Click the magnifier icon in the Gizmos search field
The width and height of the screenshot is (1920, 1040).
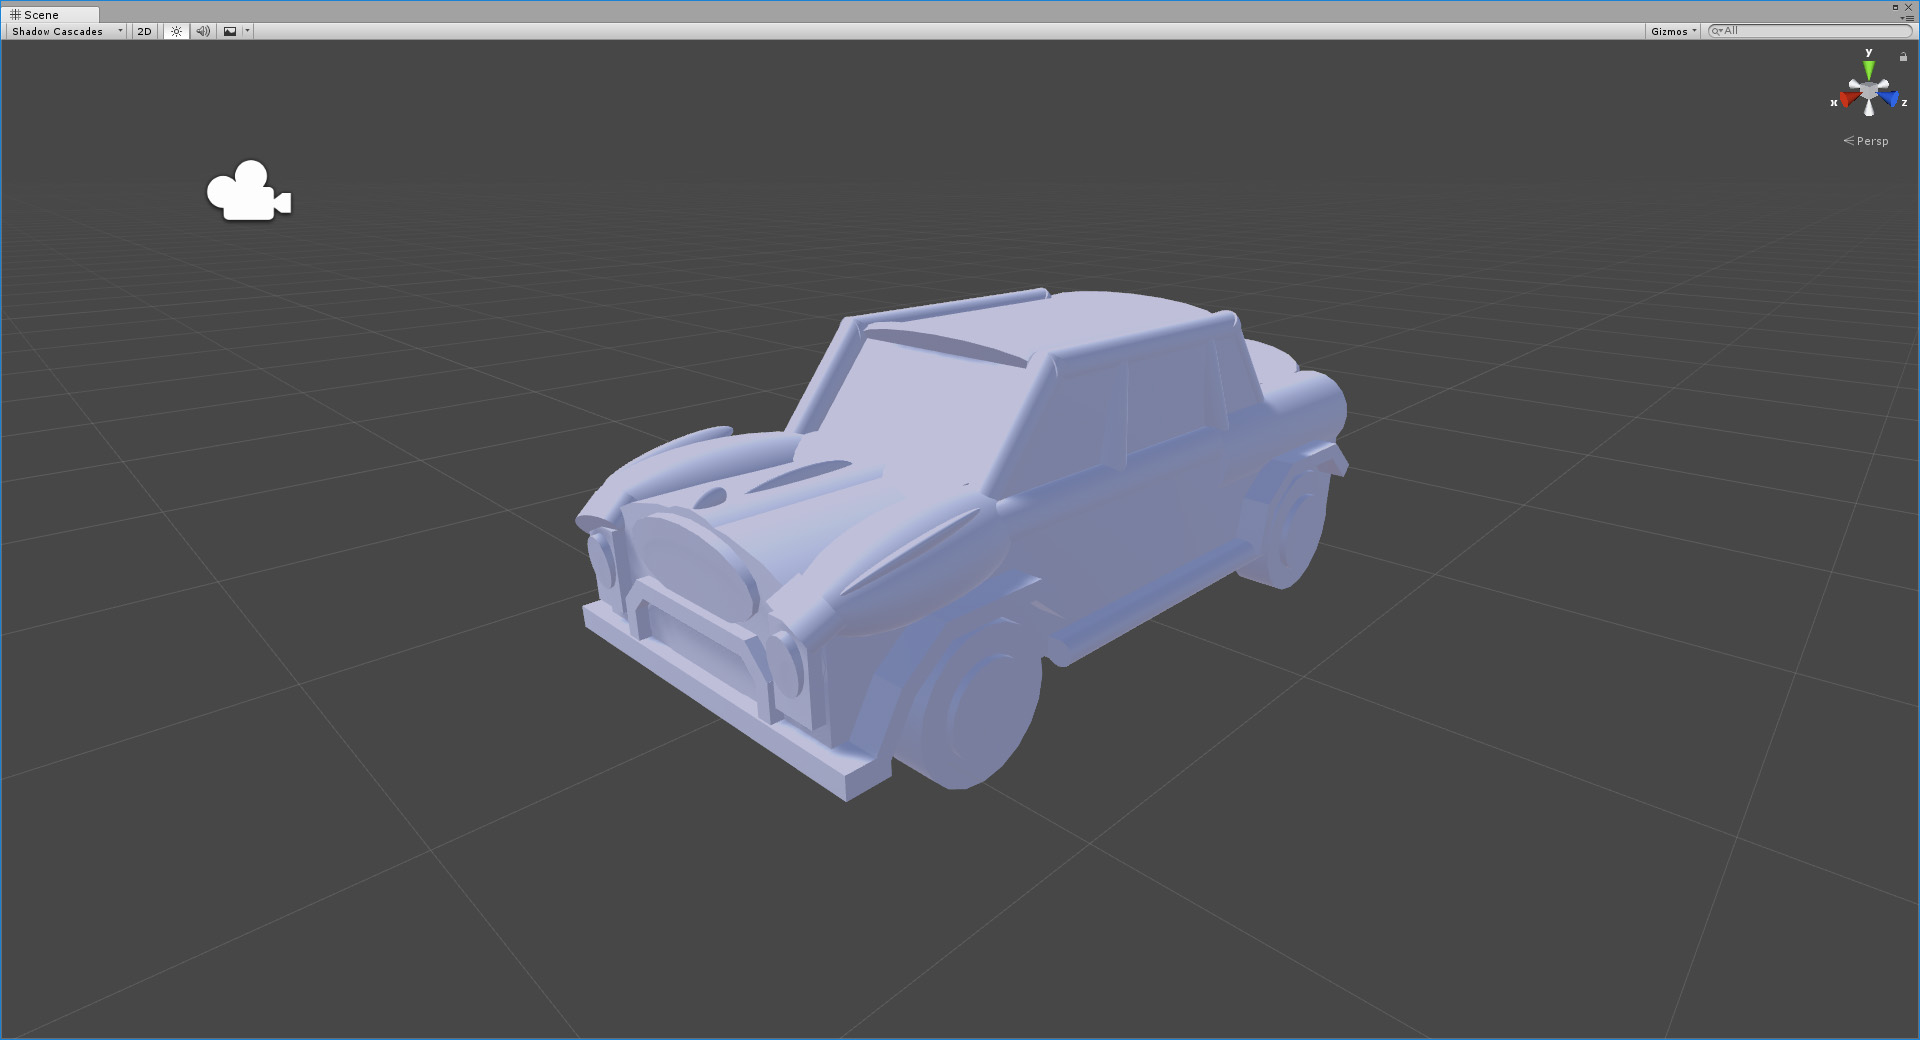tap(1717, 31)
